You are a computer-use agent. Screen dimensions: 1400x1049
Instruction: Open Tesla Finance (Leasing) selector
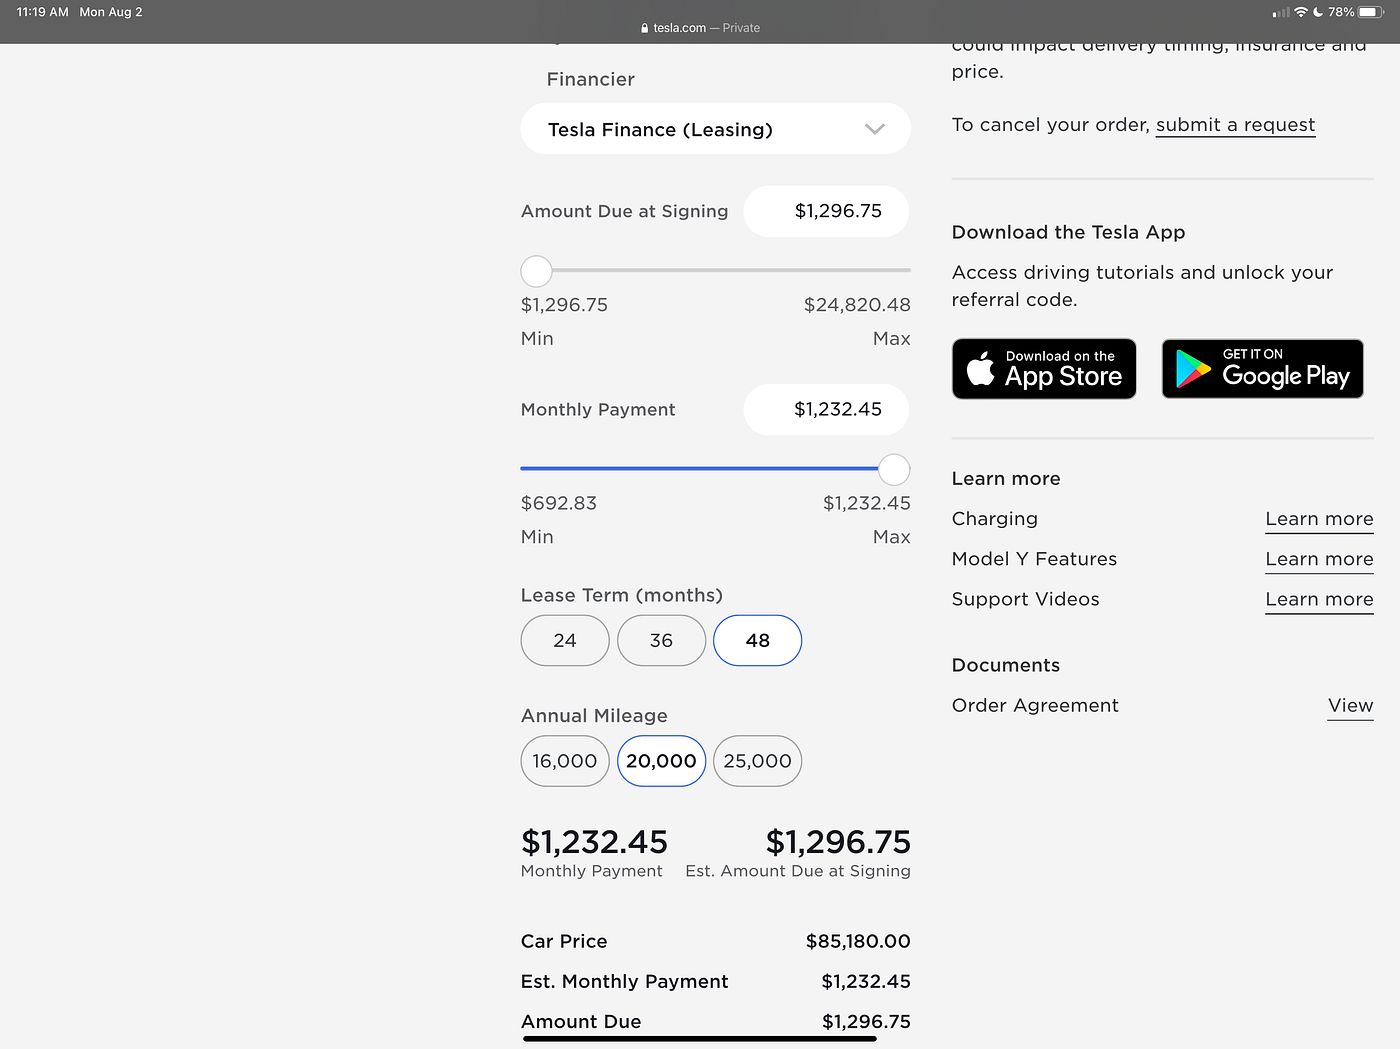pos(716,129)
